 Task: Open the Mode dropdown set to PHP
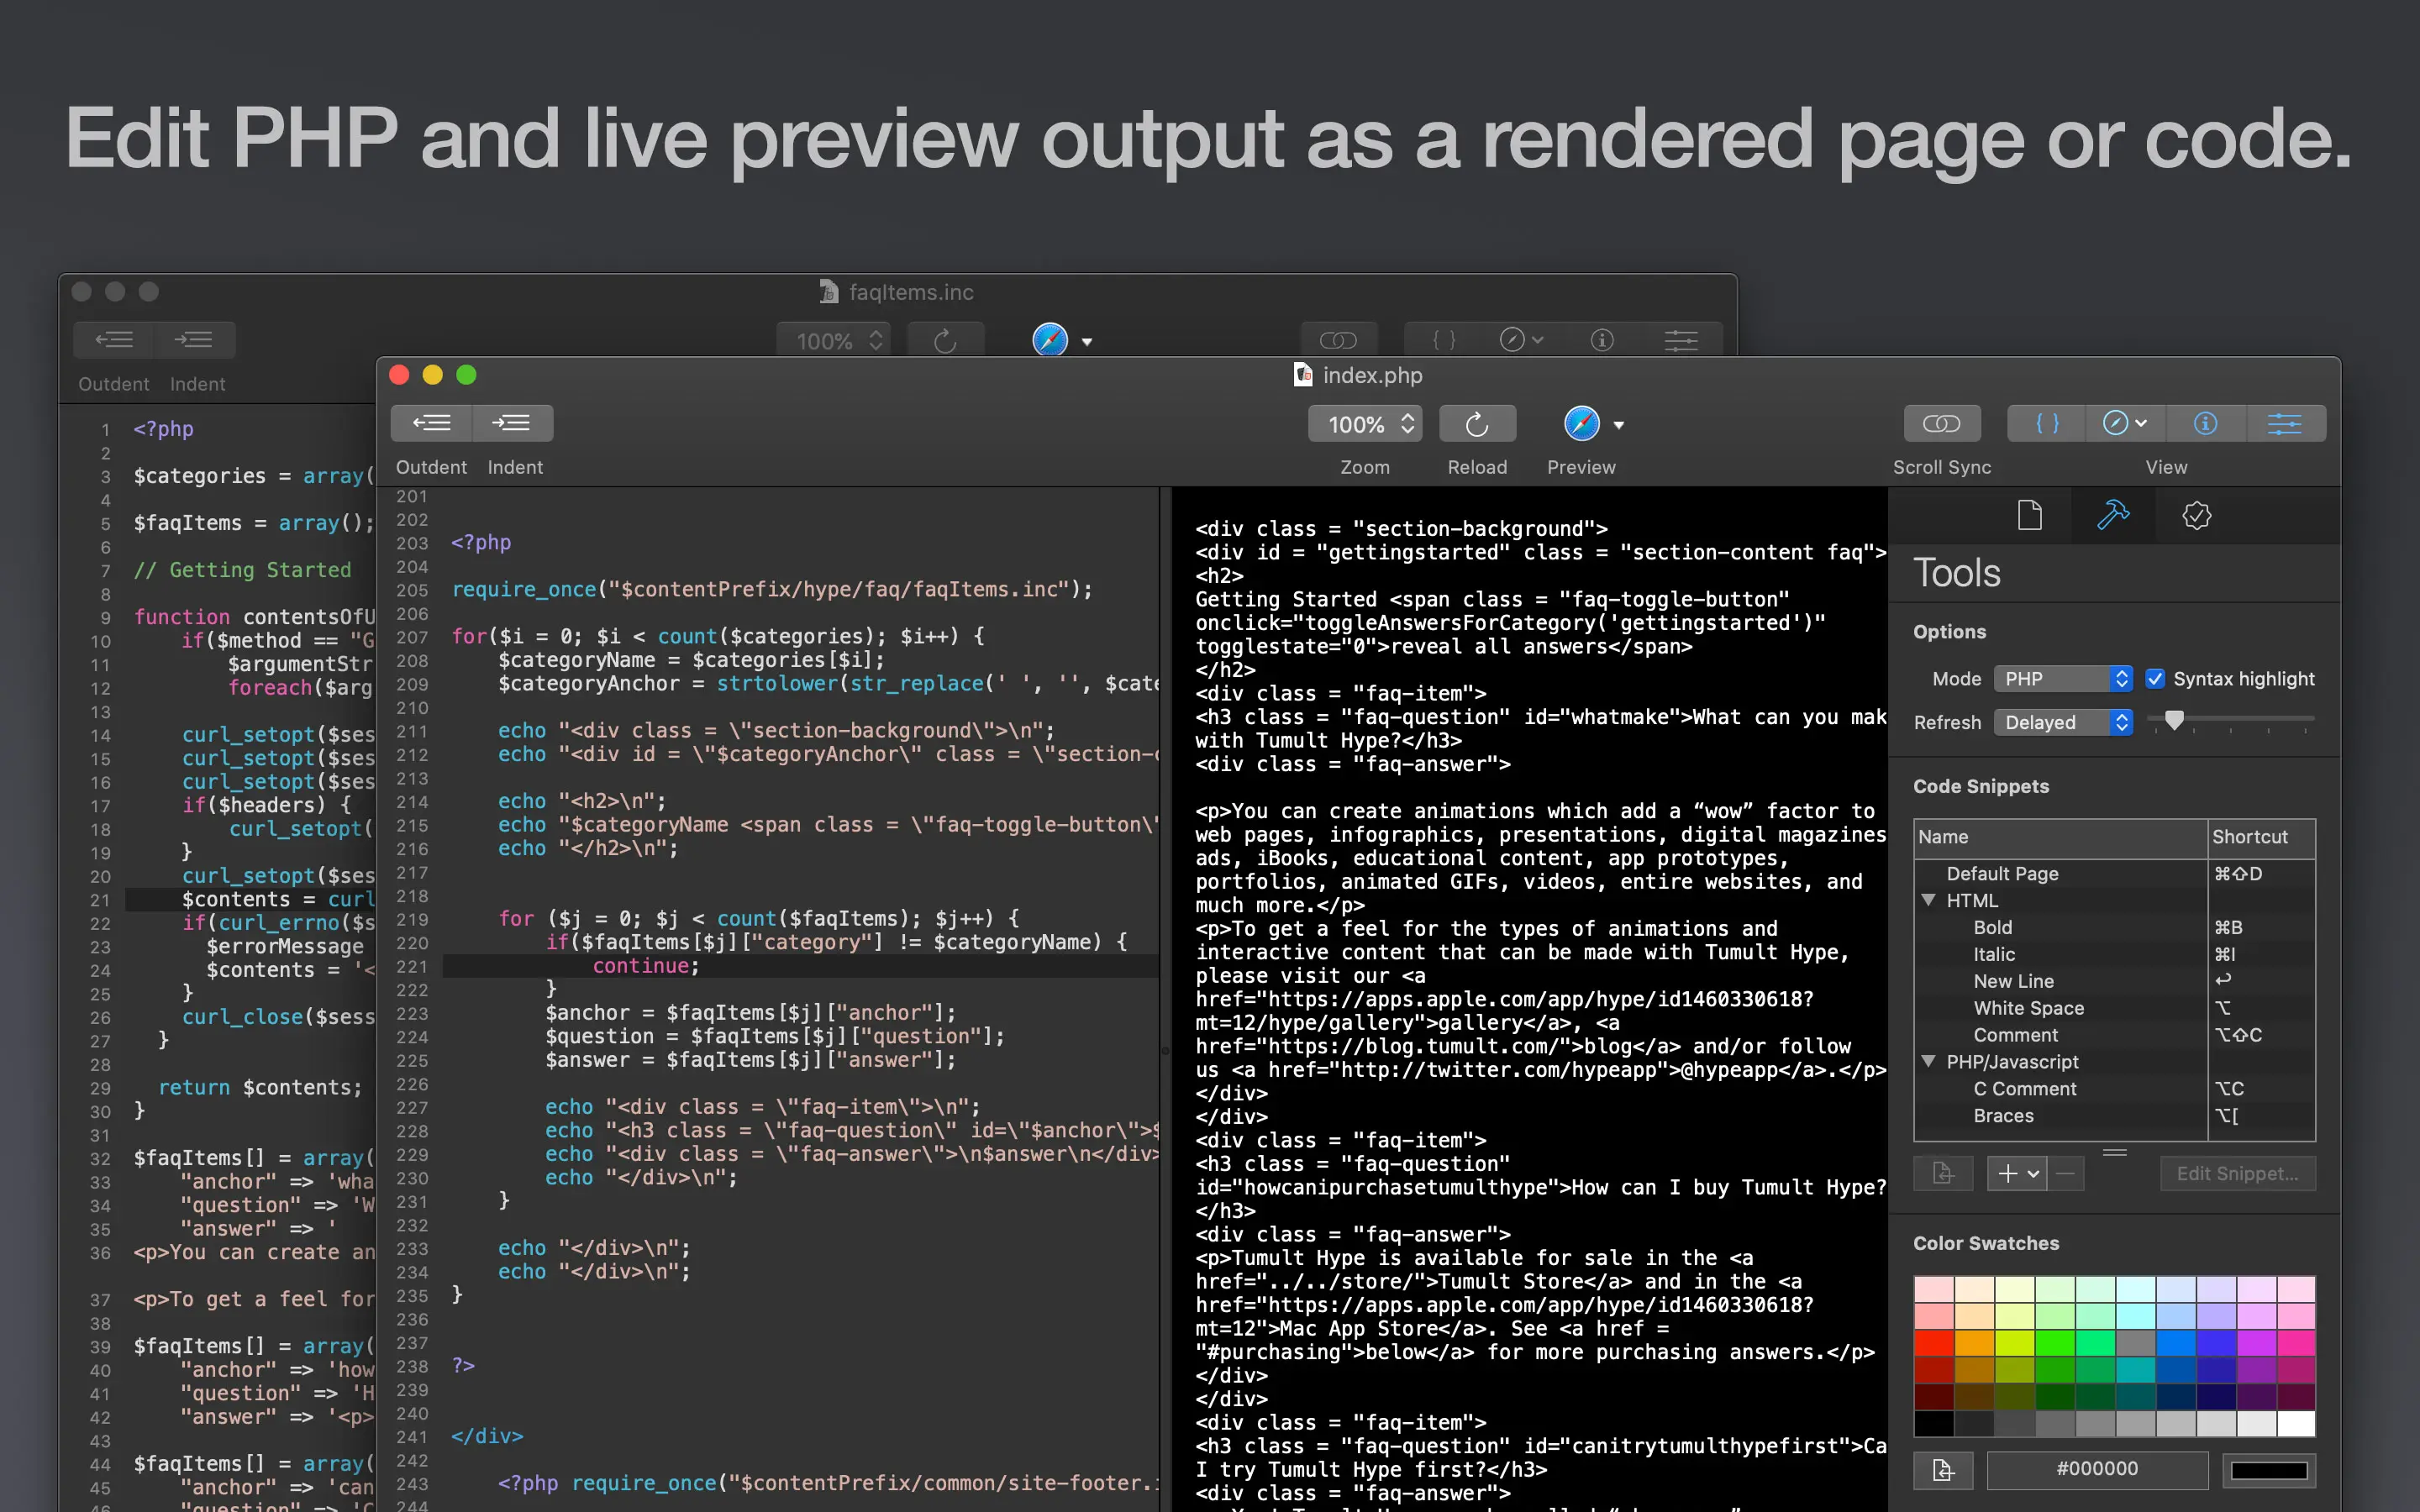[2062, 678]
